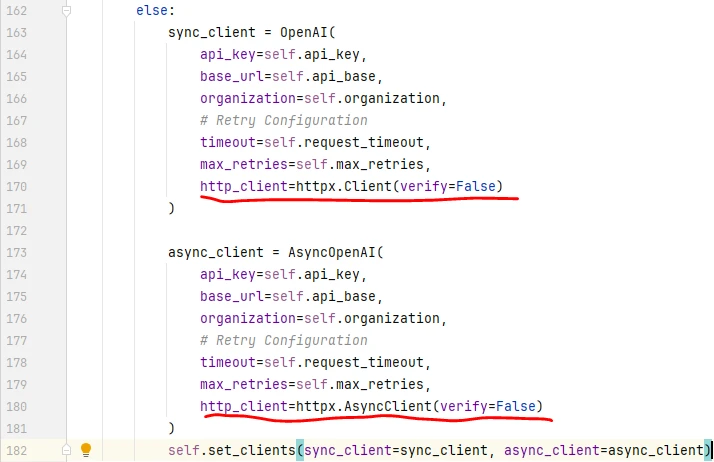
Task: Place cursor on httpx.Client(verify=False) text
Action: pyautogui.click(x=399, y=187)
